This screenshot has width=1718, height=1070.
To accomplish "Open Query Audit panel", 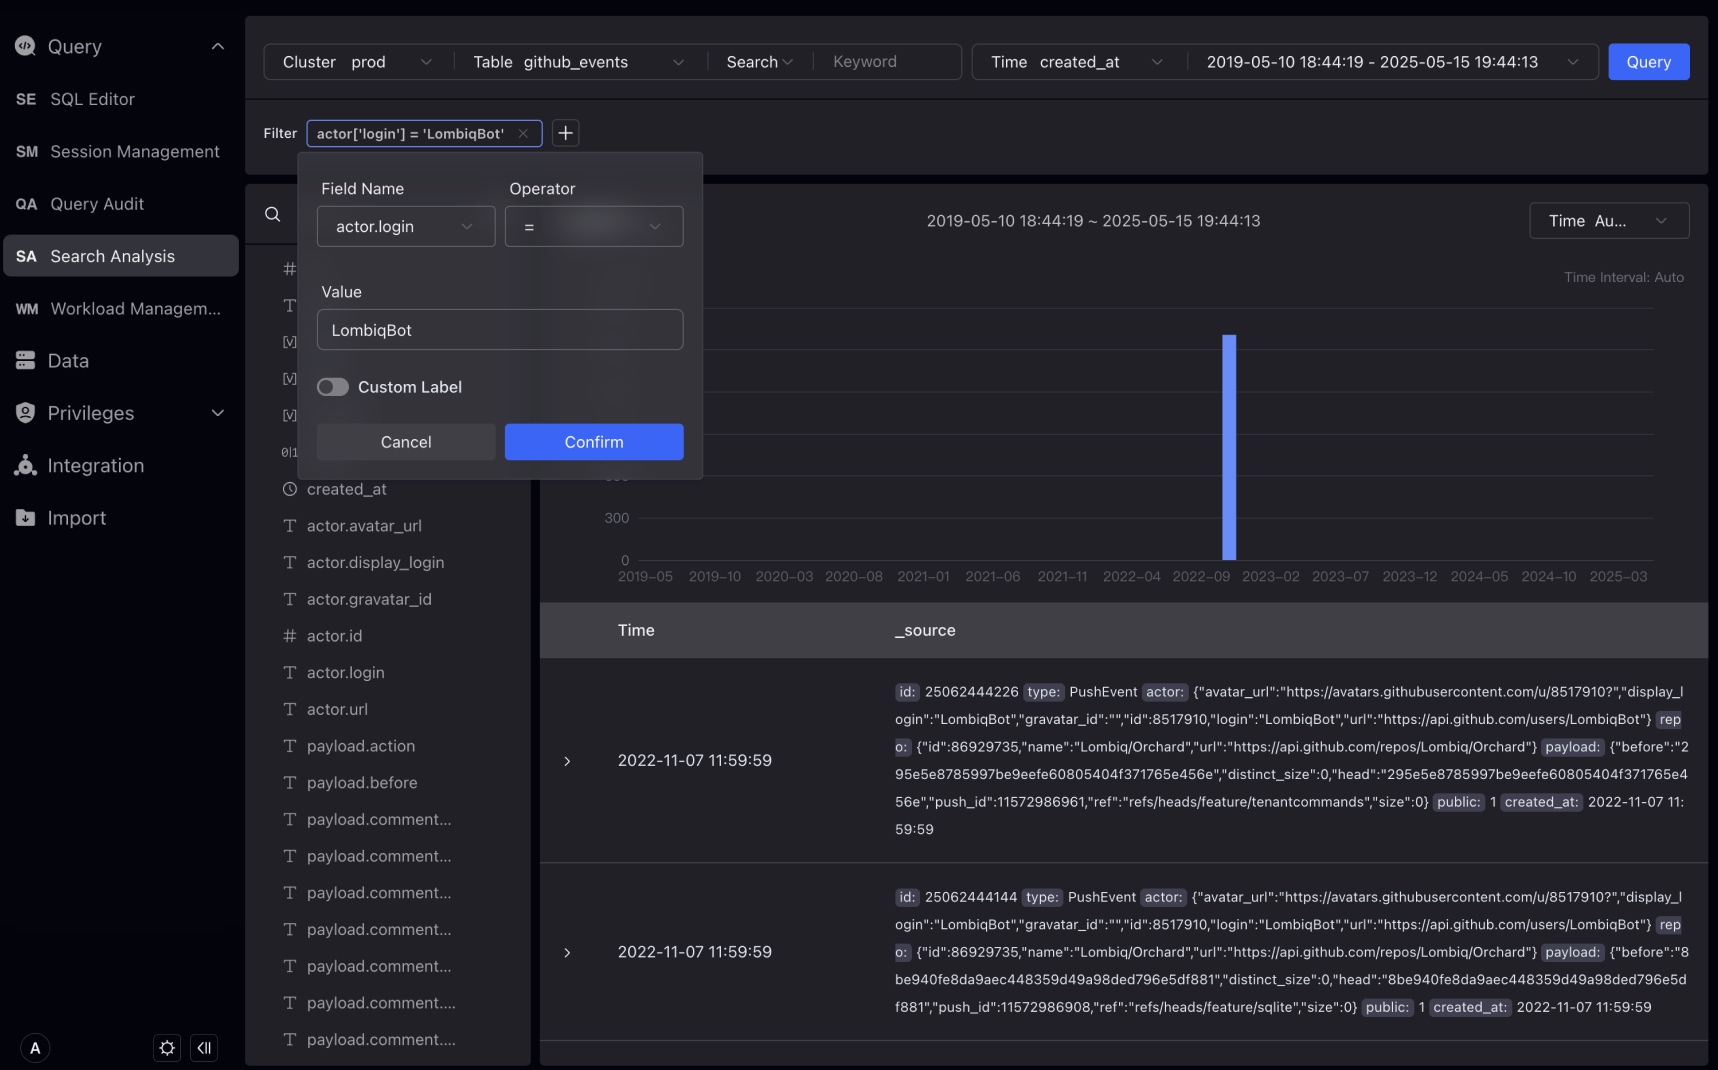I will tap(97, 204).
